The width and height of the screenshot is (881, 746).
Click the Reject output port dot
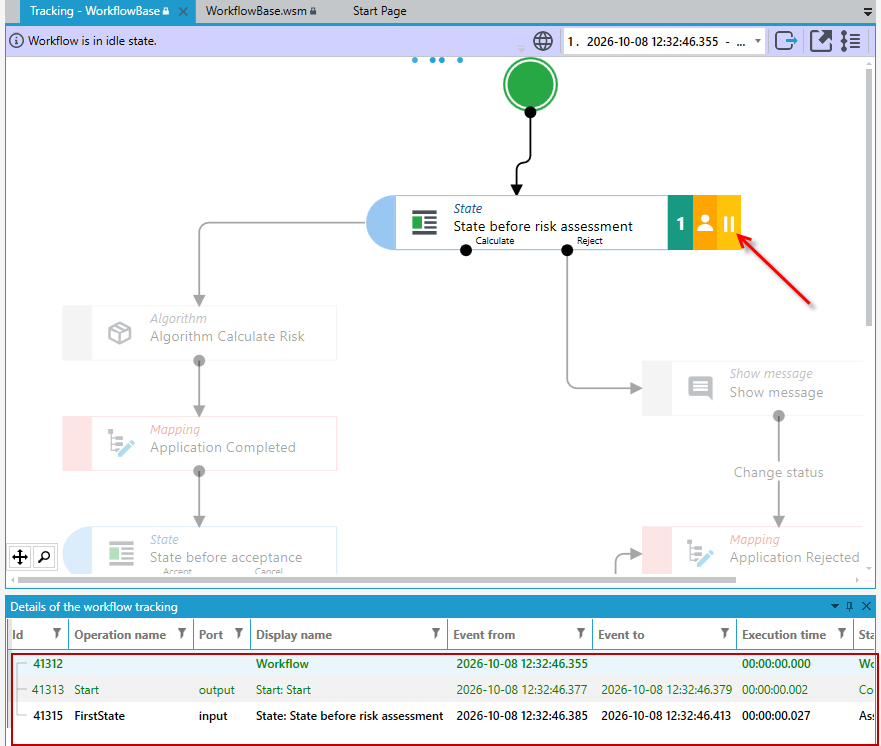click(x=567, y=250)
